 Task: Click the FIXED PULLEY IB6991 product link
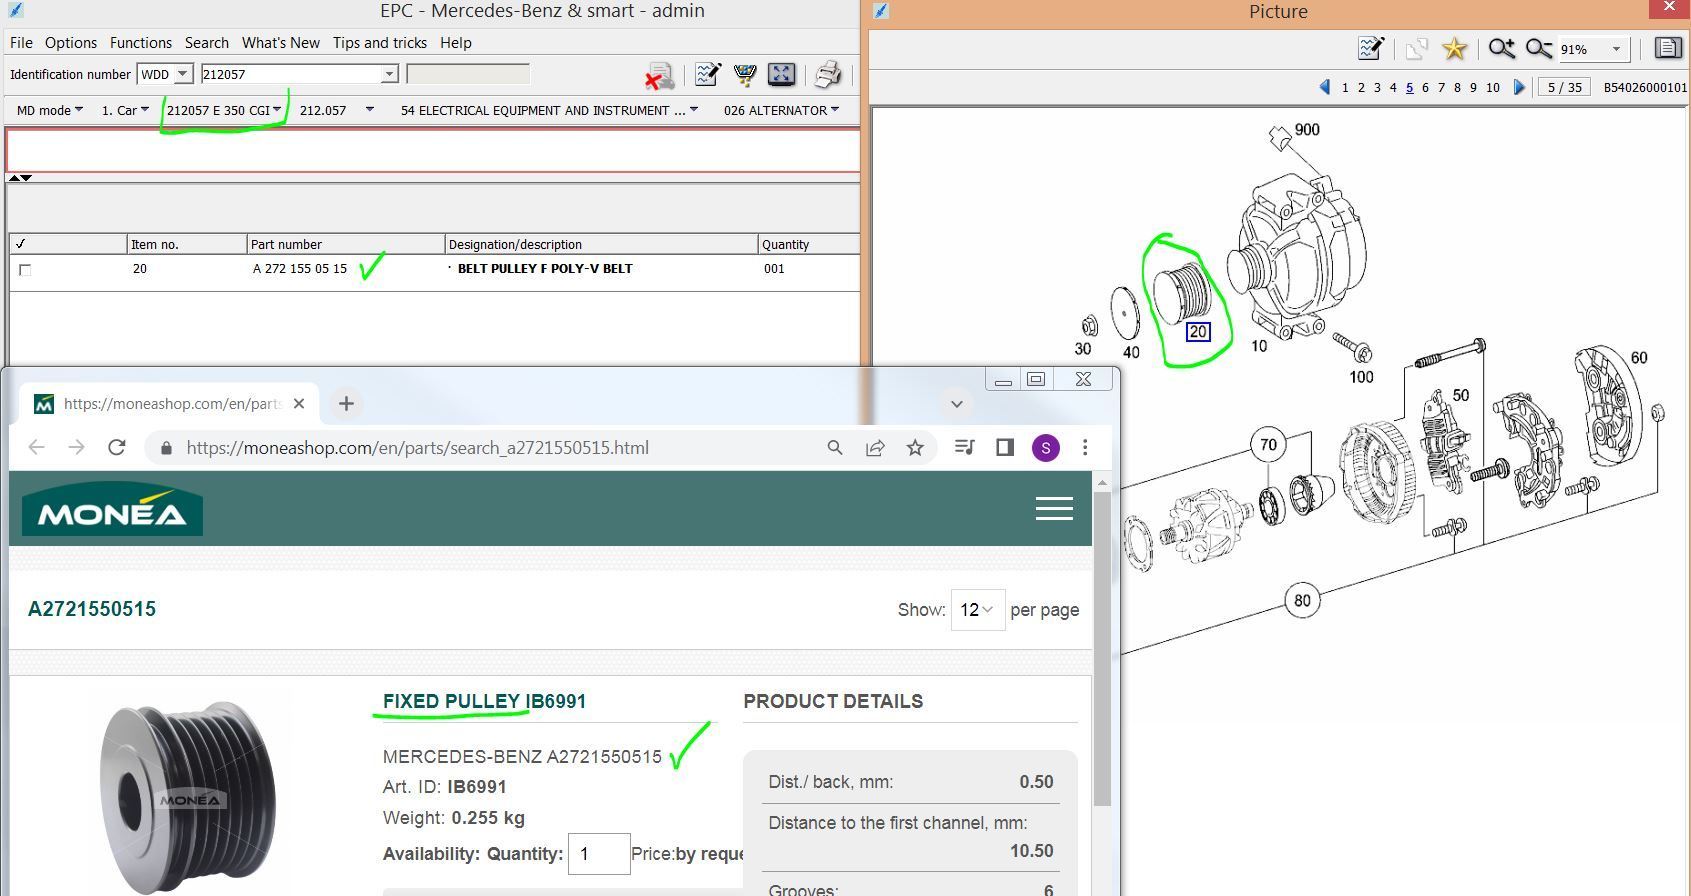pyautogui.click(x=484, y=701)
